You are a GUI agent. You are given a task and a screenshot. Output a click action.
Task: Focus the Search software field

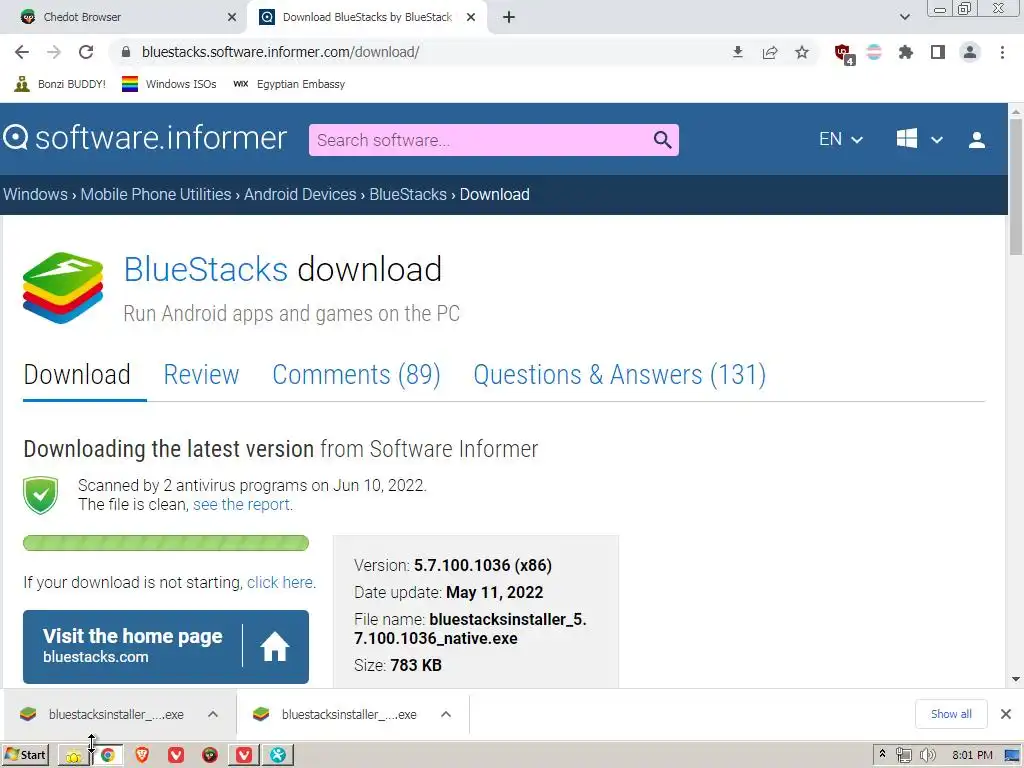click(x=480, y=140)
